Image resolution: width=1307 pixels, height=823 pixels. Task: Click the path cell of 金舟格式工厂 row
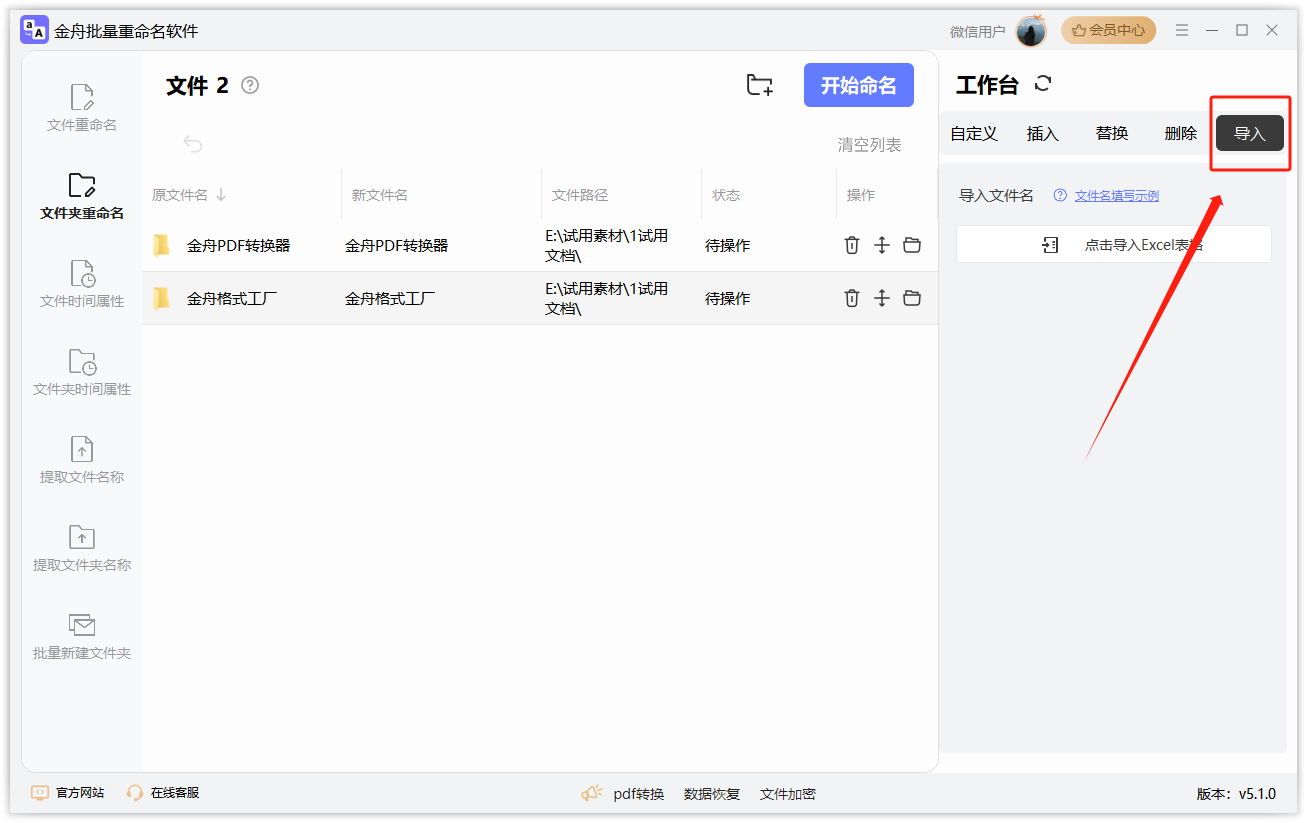(607, 298)
